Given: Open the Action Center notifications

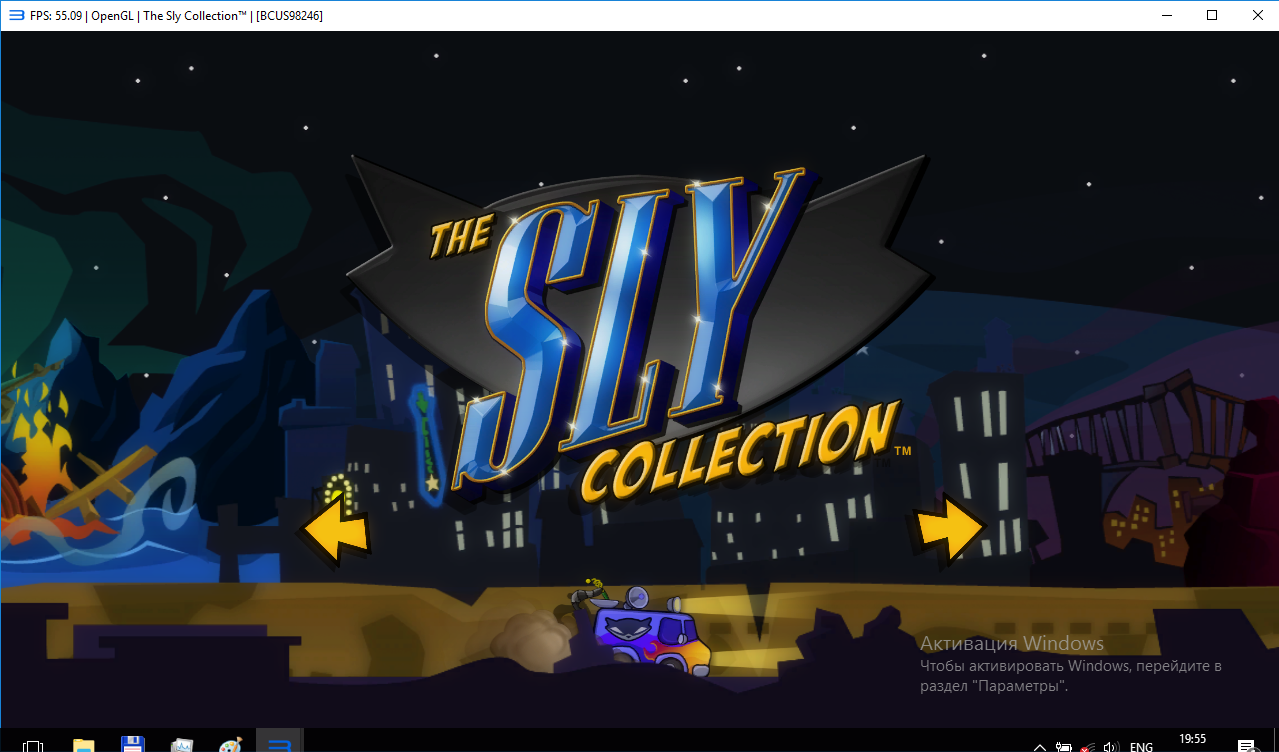Looking at the screenshot, I should (1246, 745).
